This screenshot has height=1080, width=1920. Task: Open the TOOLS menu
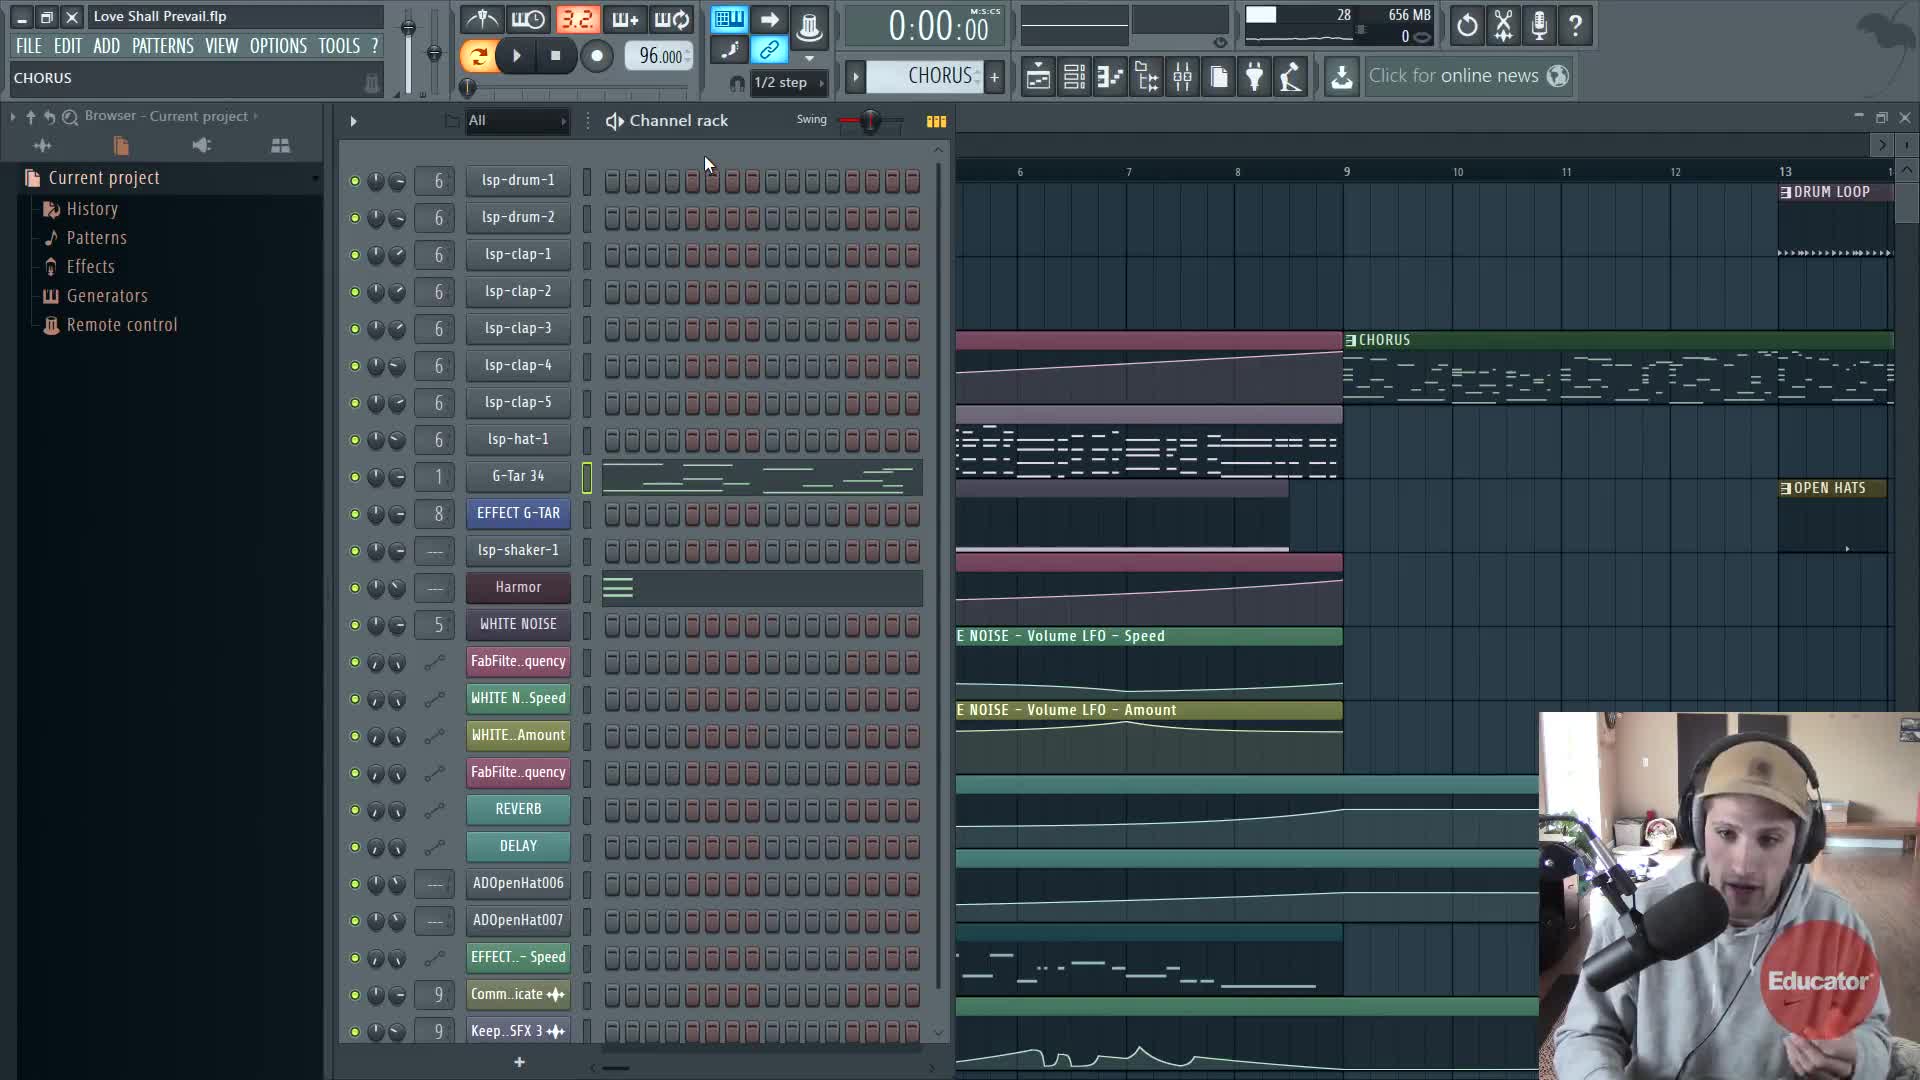pyautogui.click(x=338, y=46)
